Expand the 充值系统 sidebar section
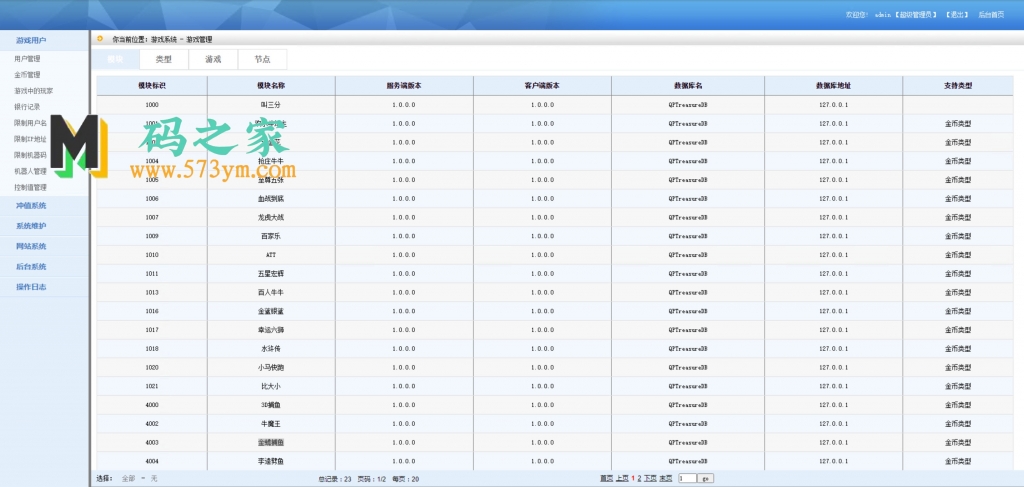 (31, 205)
